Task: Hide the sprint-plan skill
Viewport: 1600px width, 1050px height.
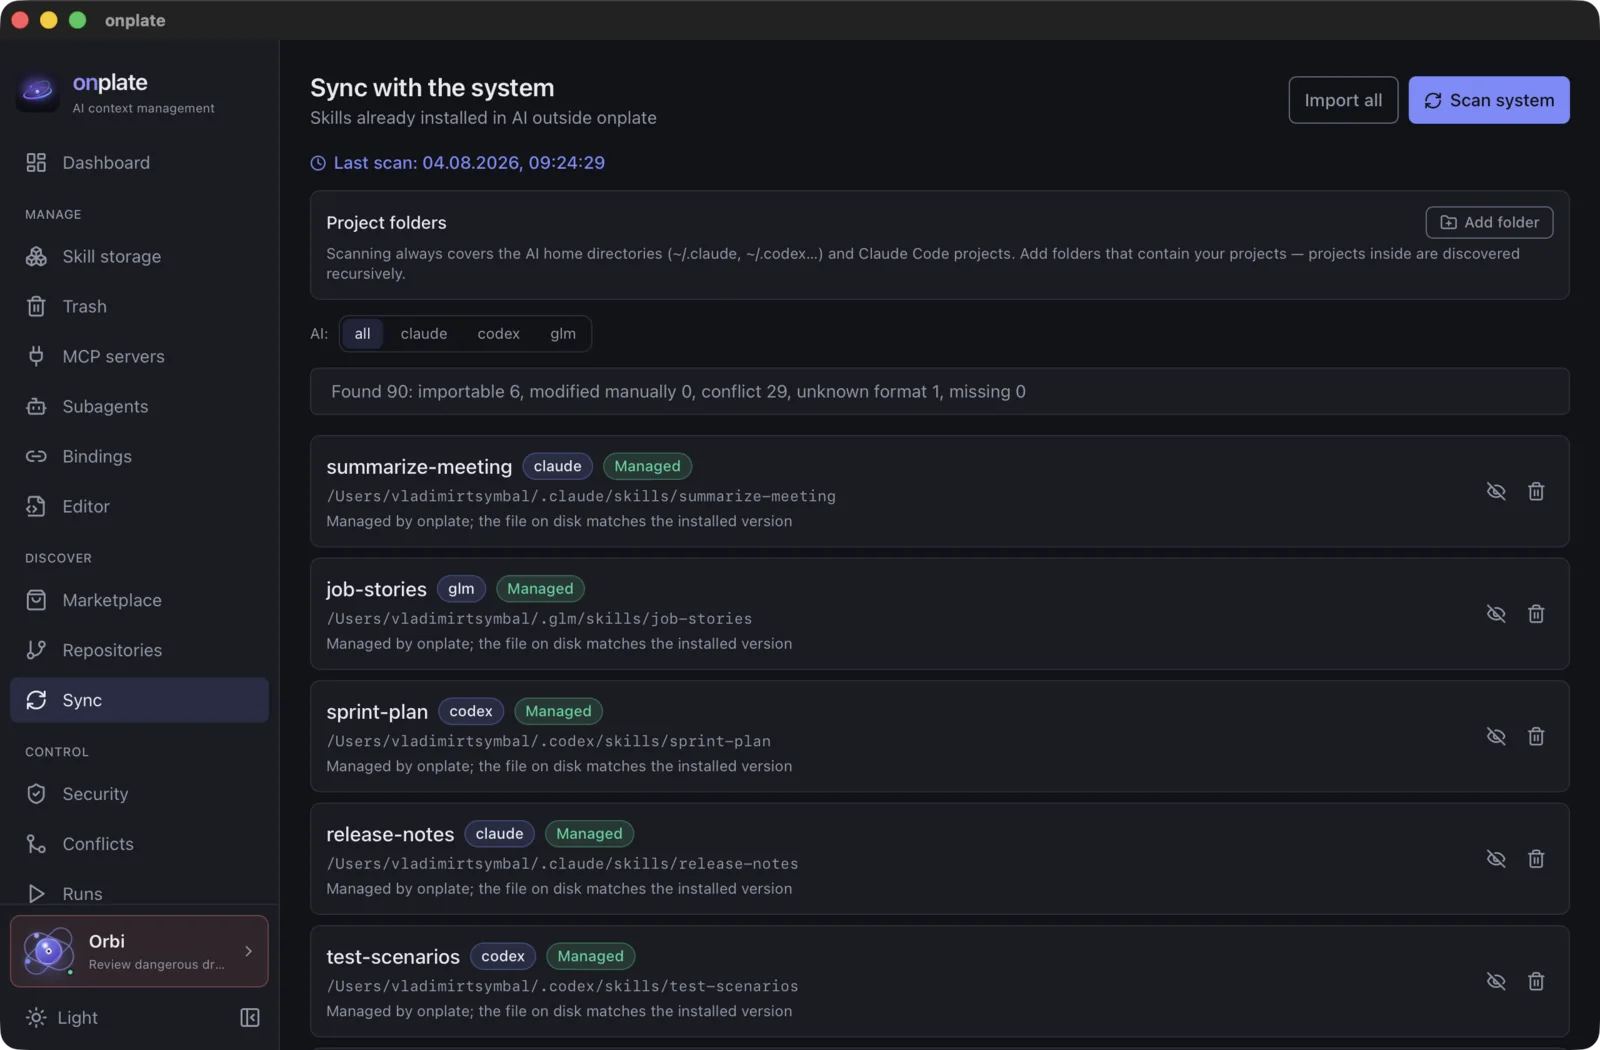Action: pyautogui.click(x=1496, y=737)
